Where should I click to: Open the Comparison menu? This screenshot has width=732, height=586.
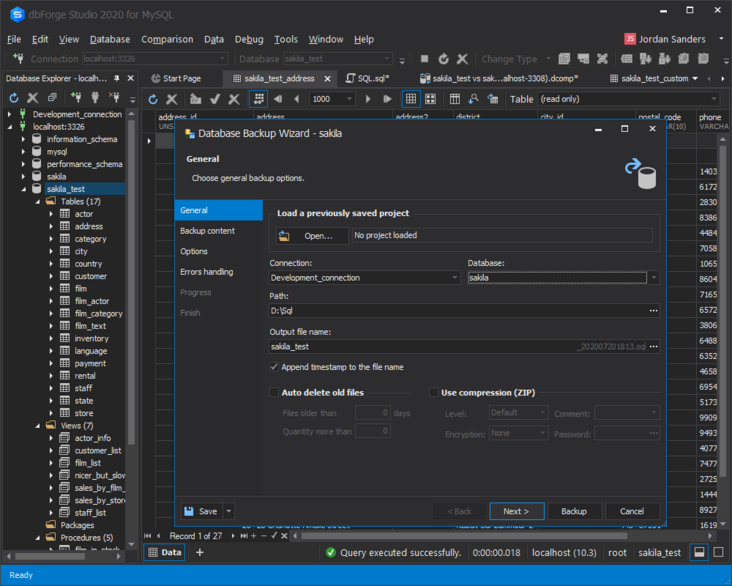[x=167, y=39]
